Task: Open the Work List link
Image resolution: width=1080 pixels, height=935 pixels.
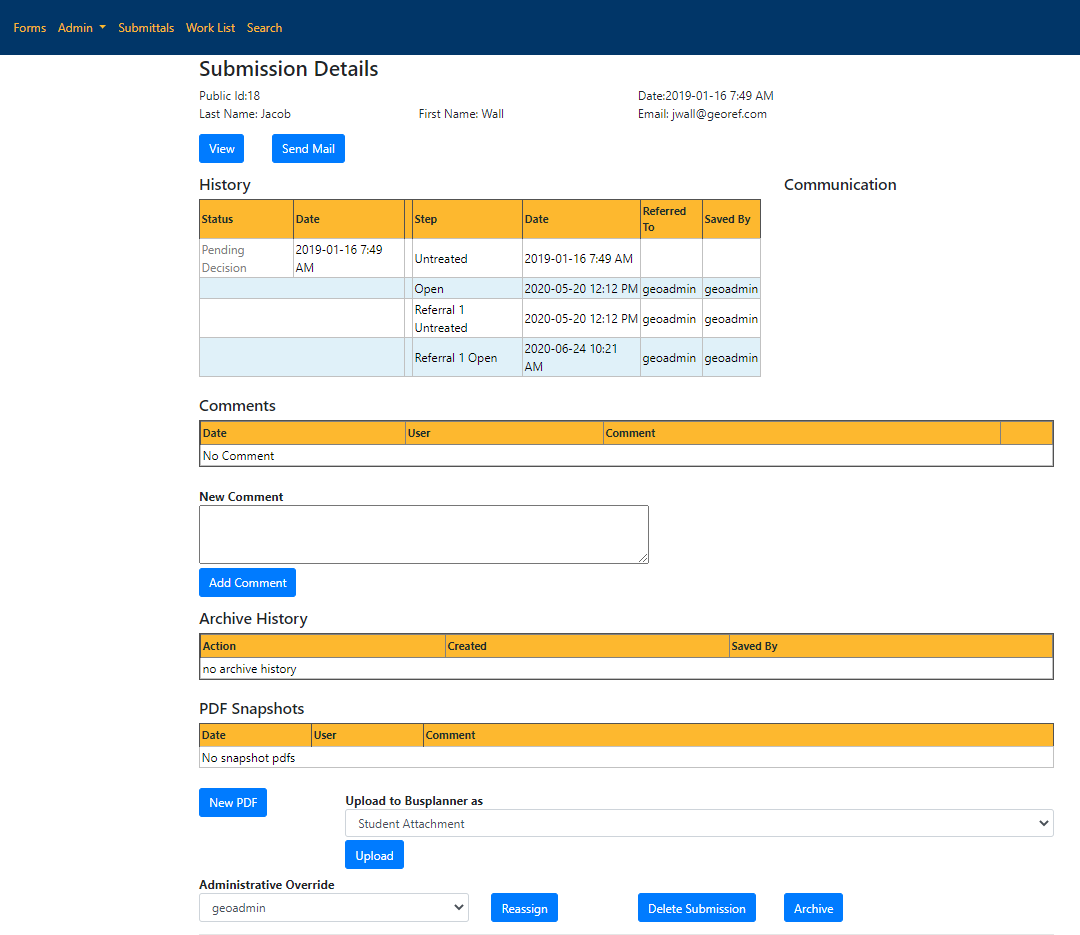Action: (210, 28)
